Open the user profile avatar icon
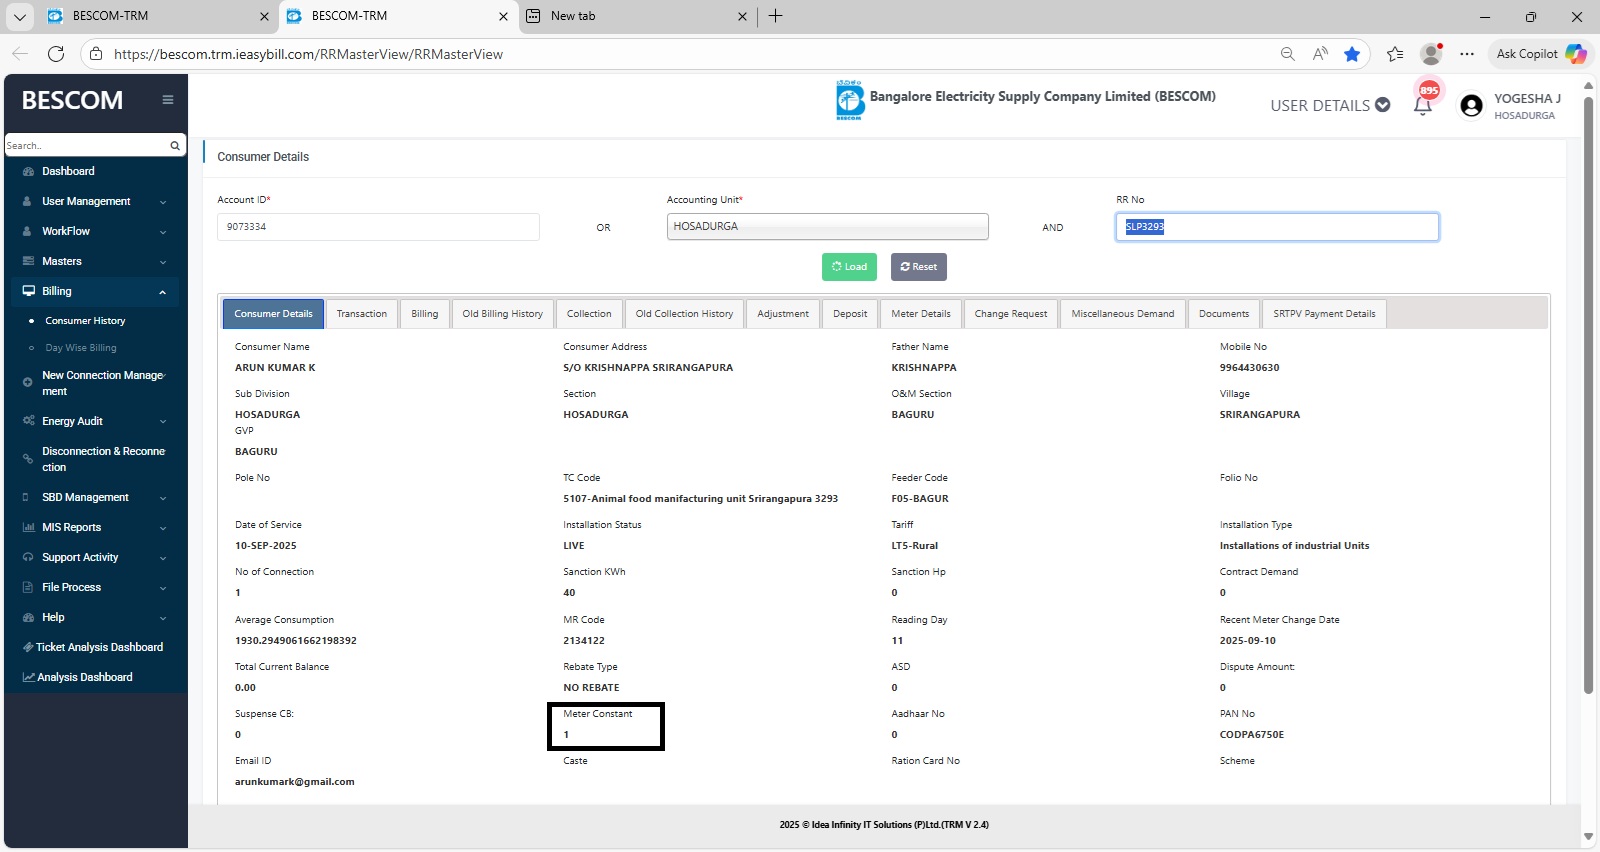This screenshot has width=1600, height=852. pos(1471,106)
